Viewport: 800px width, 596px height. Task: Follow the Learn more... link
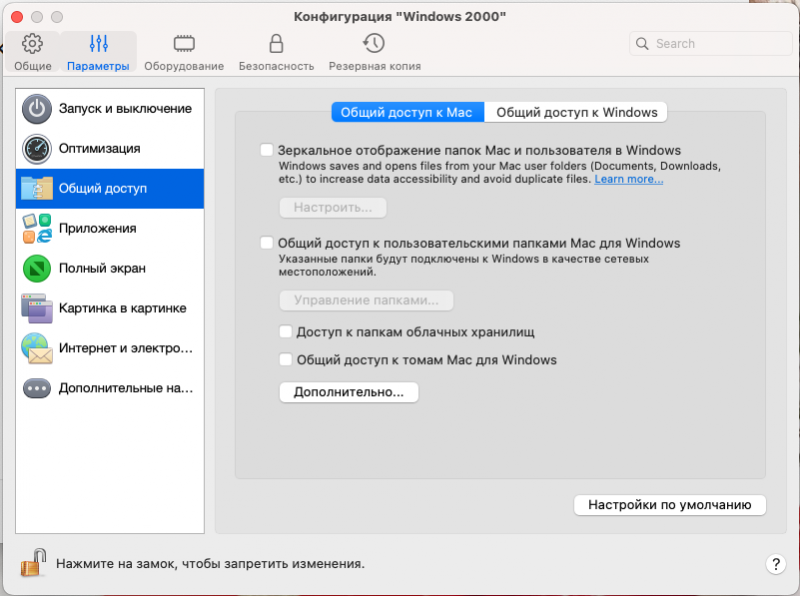click(x=629, y=179)
